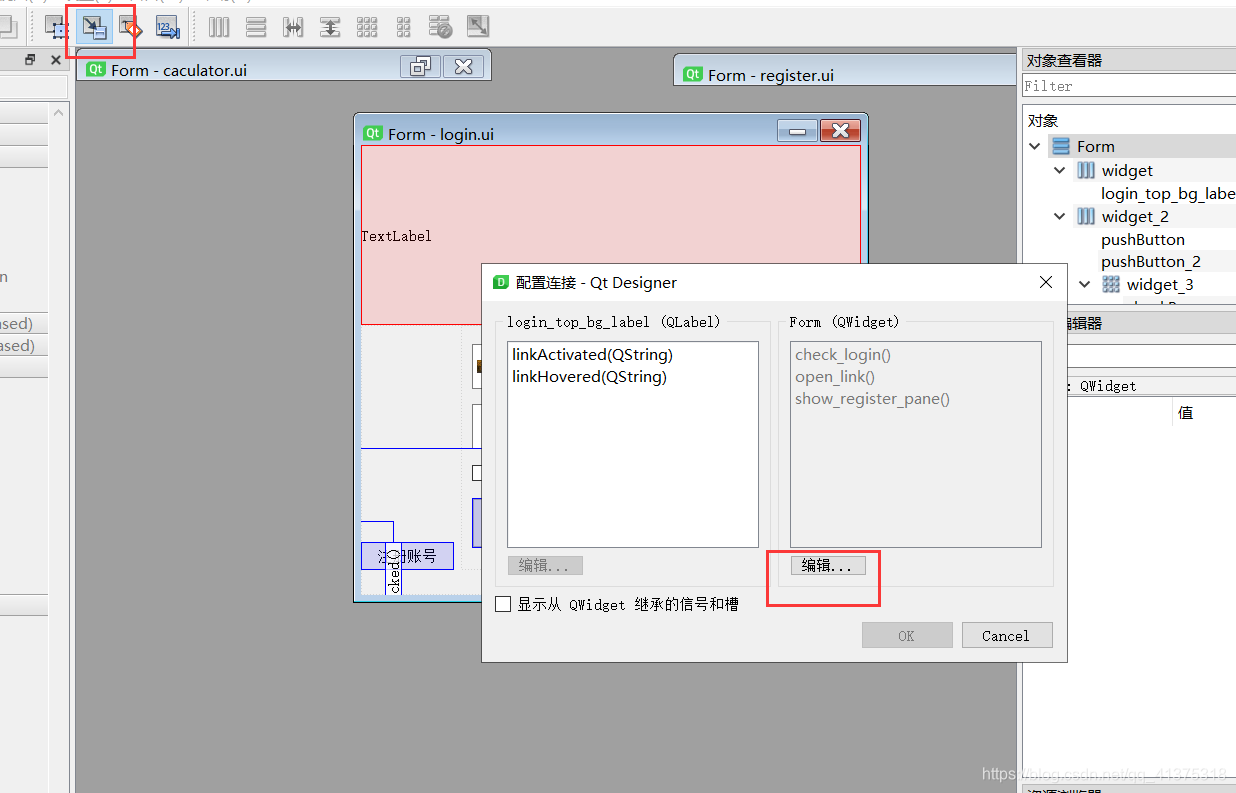1236x793 pixels.
Task: Collapse the widget node in object tree
Action: pos(1060,170)
